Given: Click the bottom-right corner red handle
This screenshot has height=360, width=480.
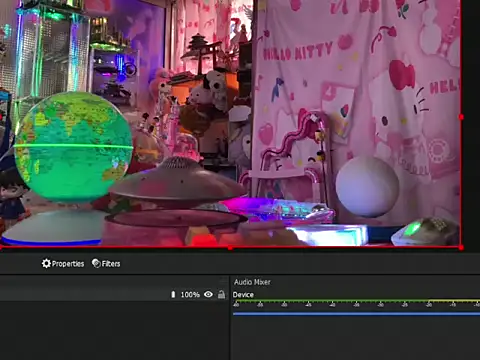Looking at the screenshot, I should tap(461, 248).
